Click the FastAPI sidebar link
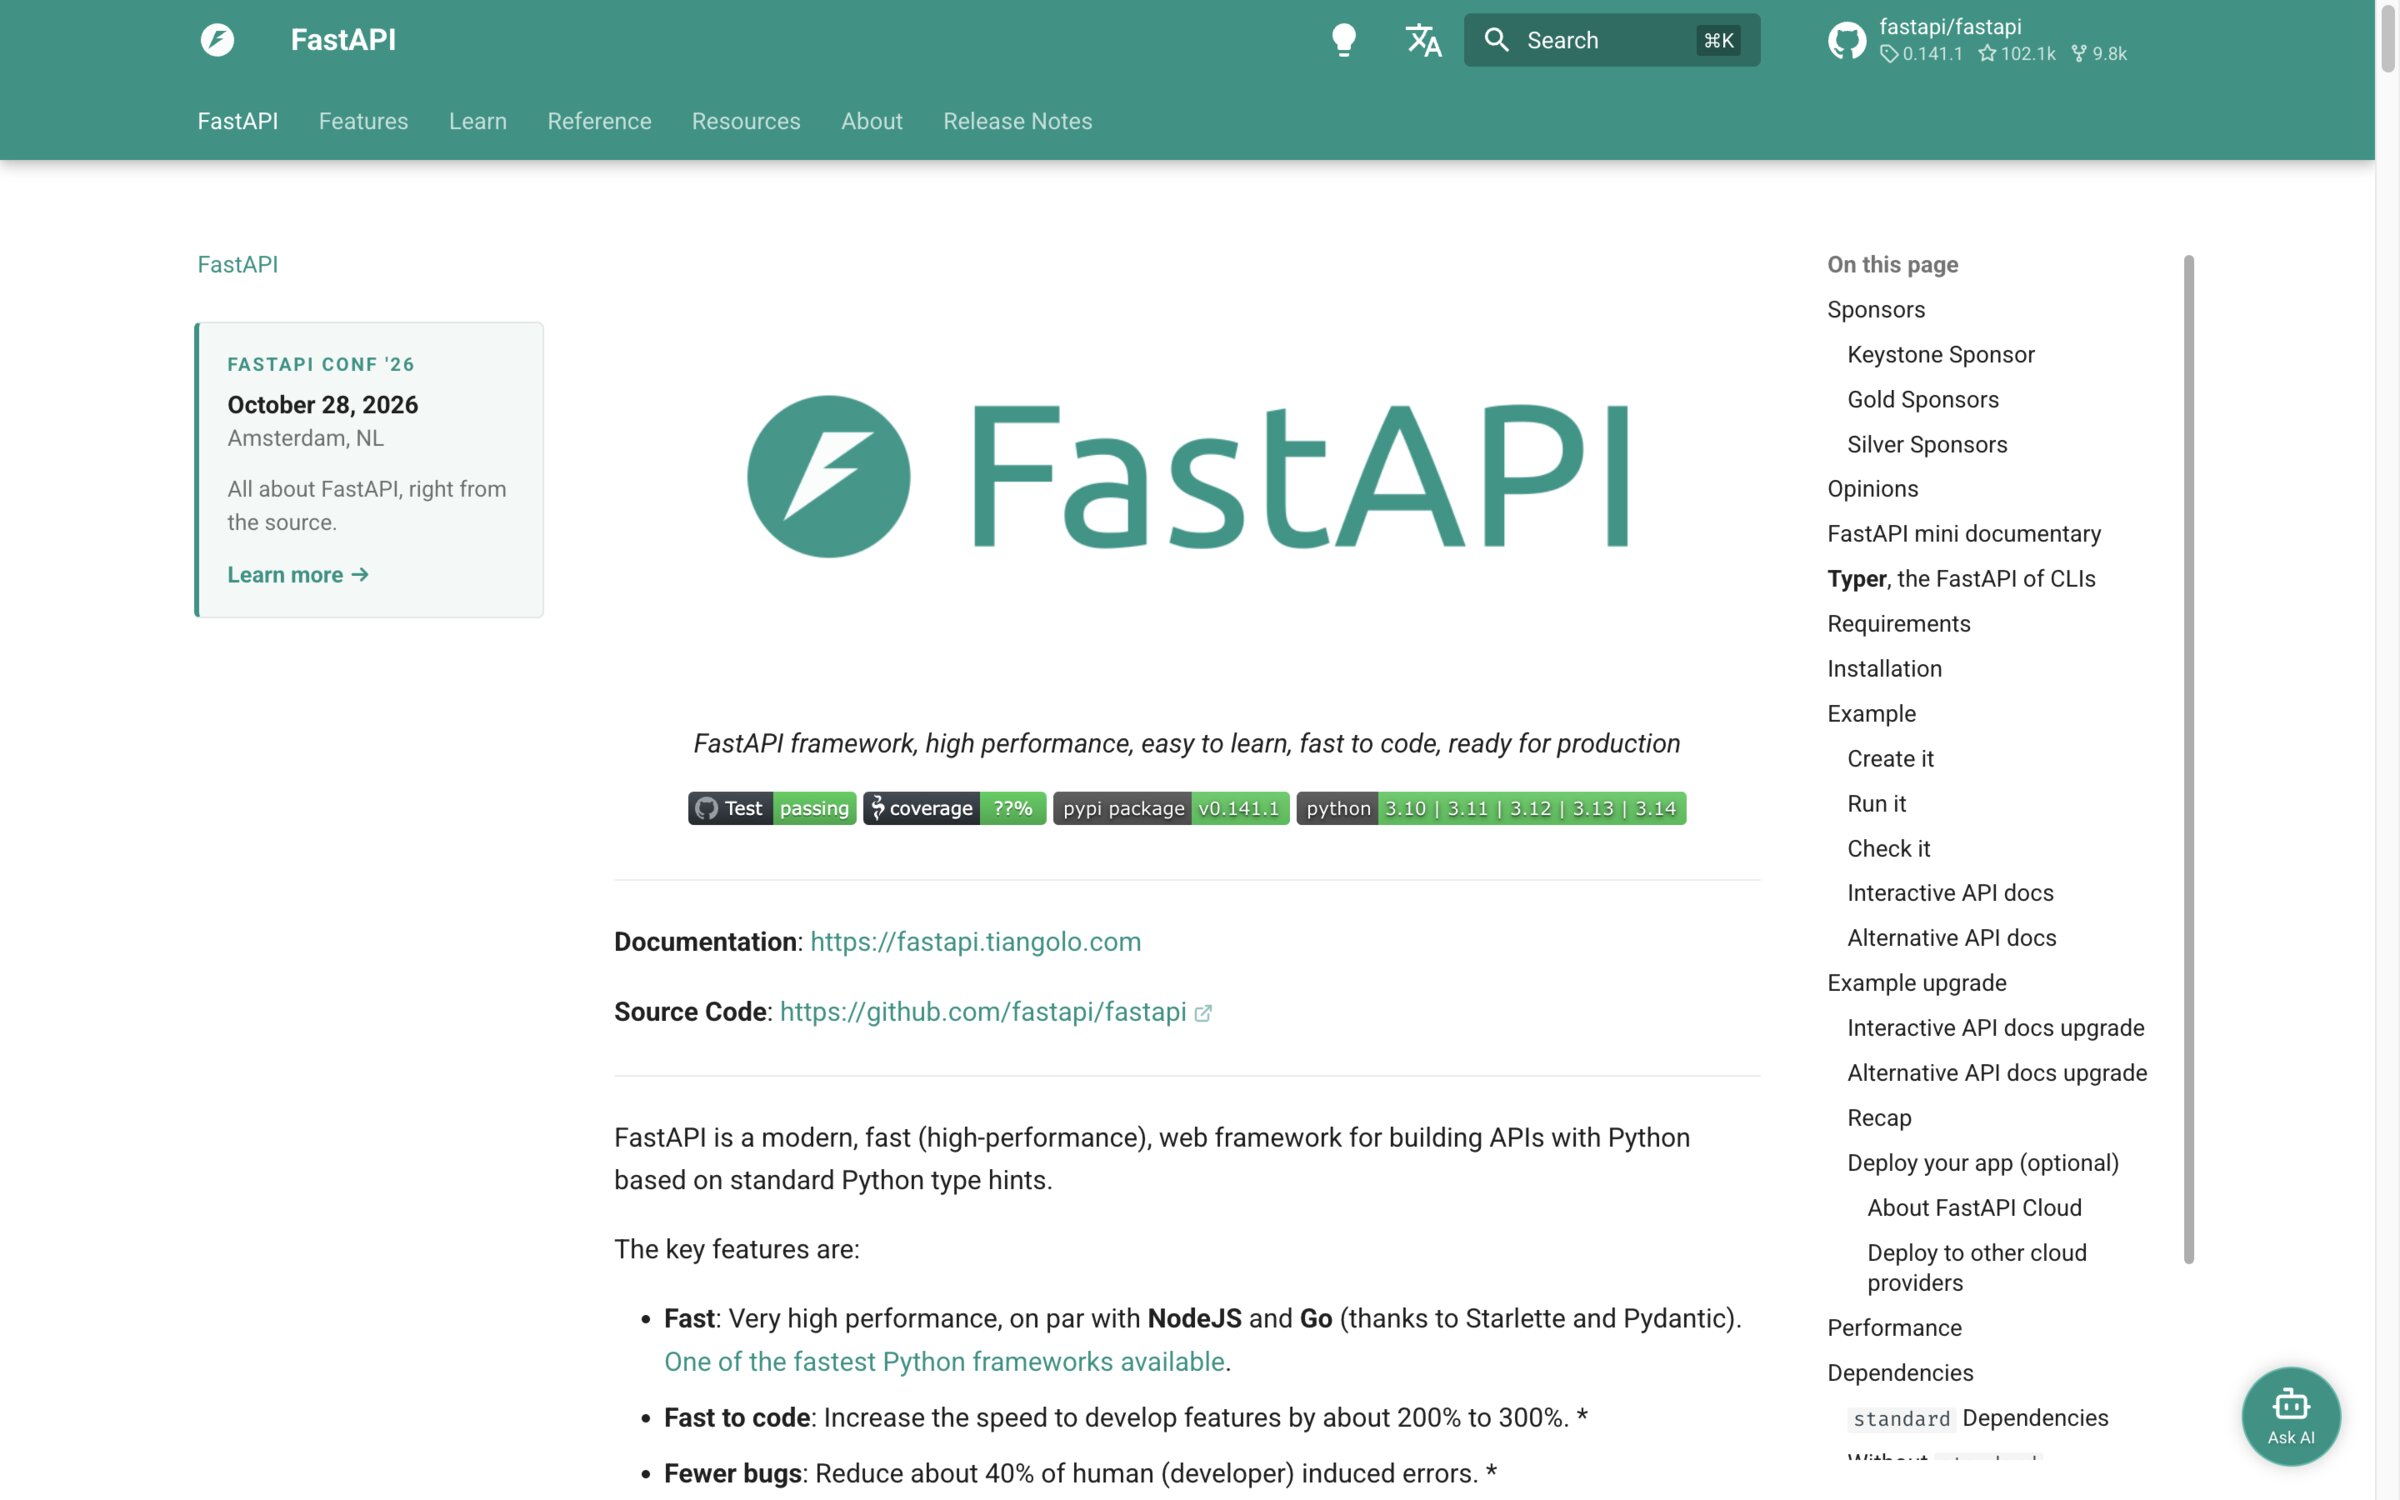The image size is (2400, 1500). [237, 264]
